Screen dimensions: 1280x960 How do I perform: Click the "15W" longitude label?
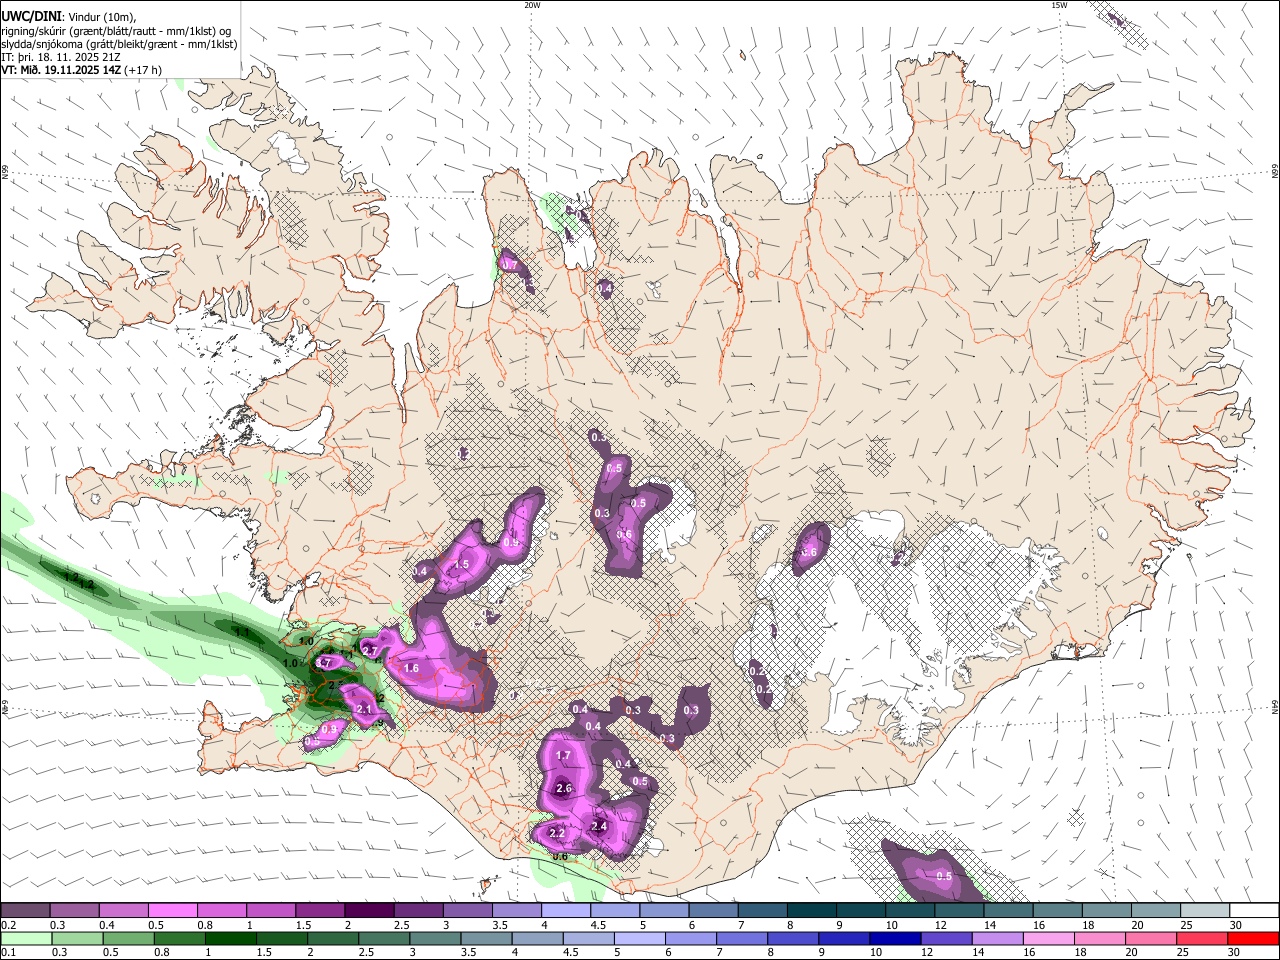[1058, 5]
